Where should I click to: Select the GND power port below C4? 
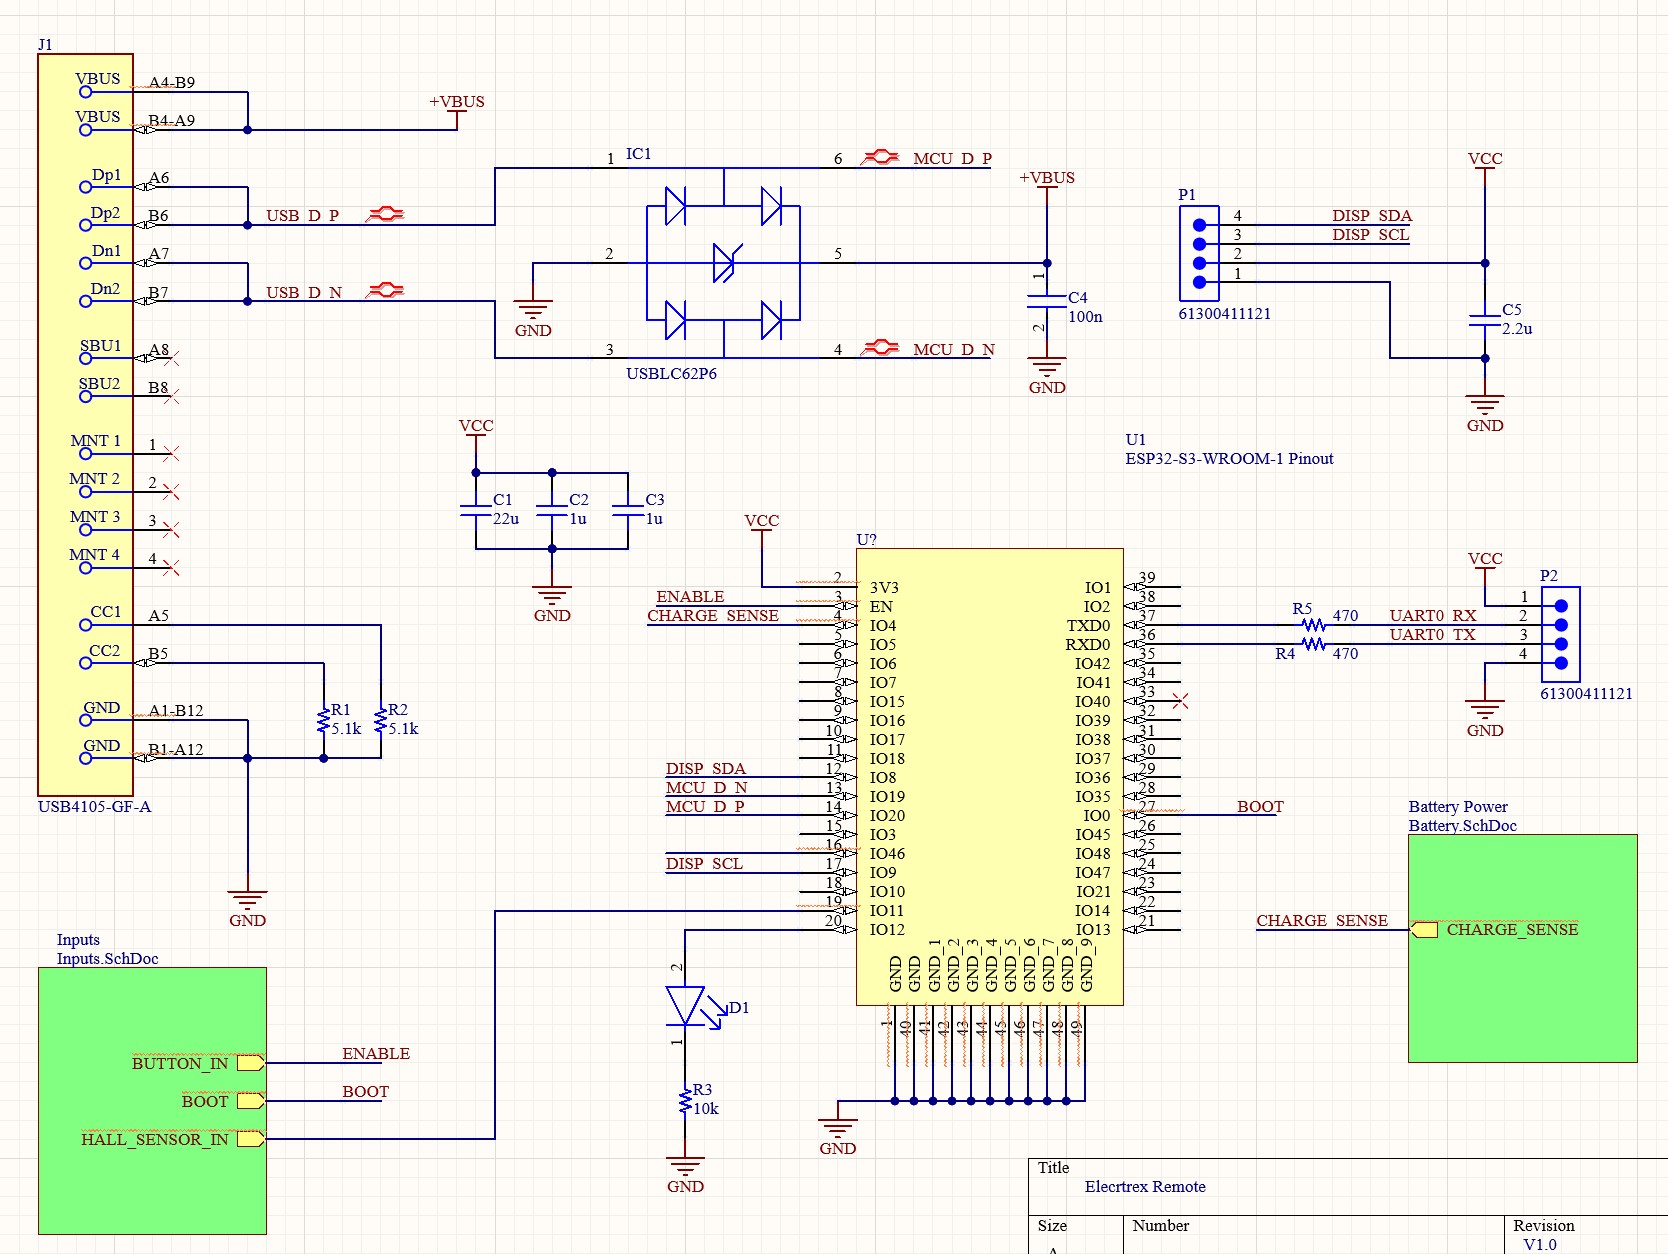point(1047,377)
